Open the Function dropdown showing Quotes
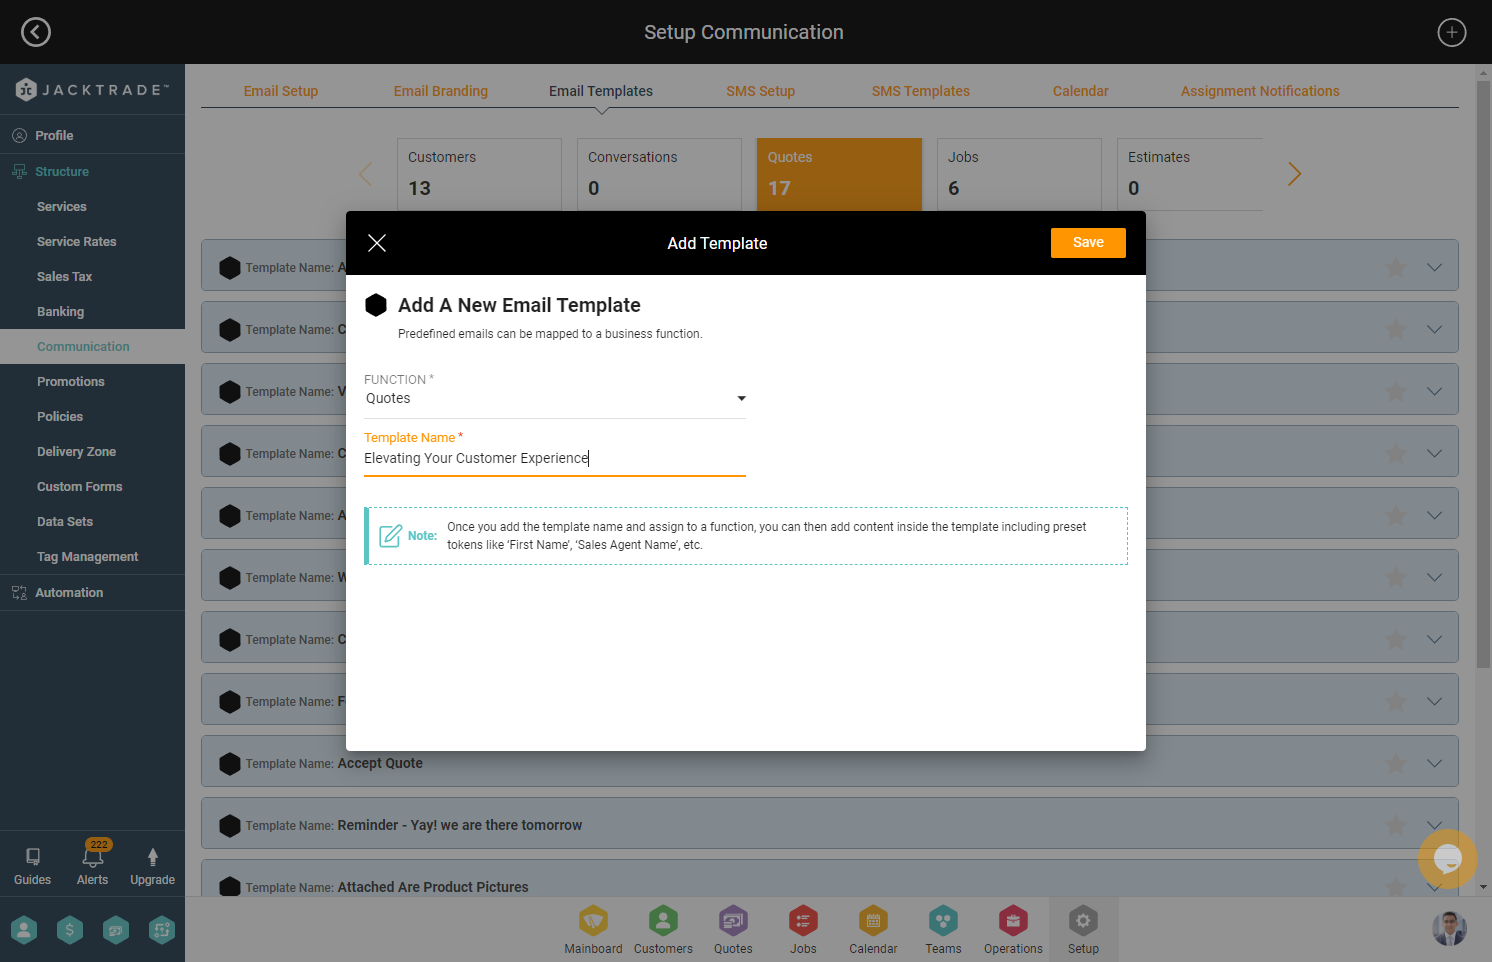 [x=555, y=398]
